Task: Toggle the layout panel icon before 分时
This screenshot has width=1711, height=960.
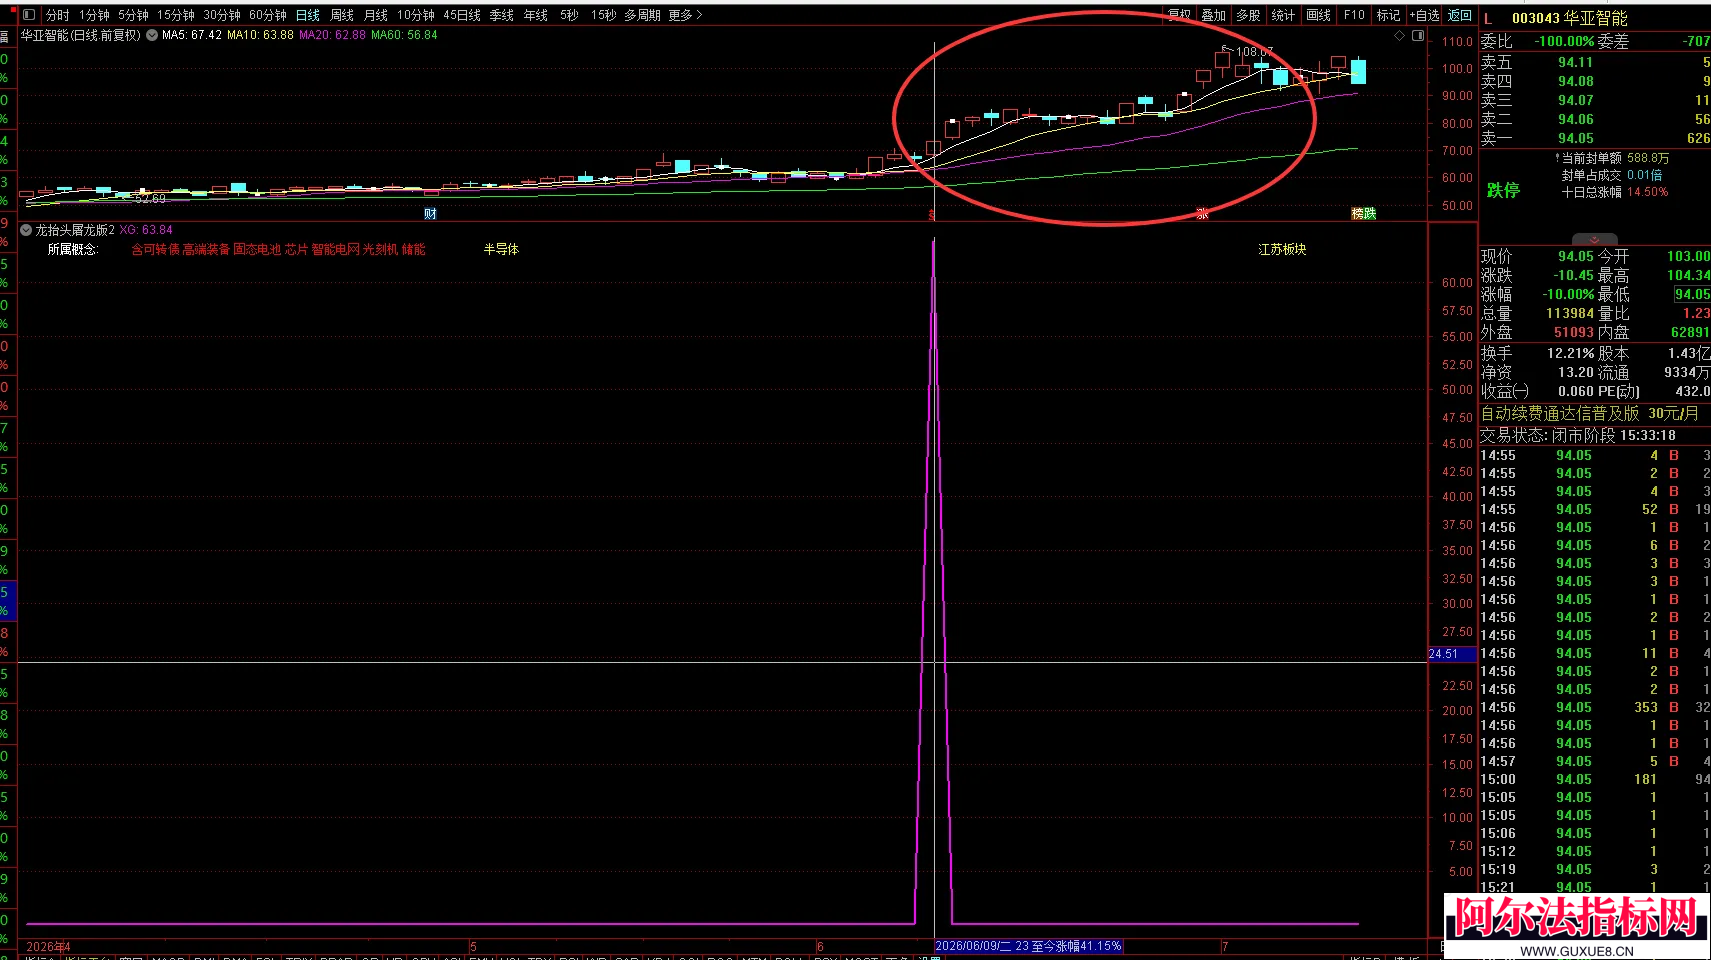Action: click(28, 15)
